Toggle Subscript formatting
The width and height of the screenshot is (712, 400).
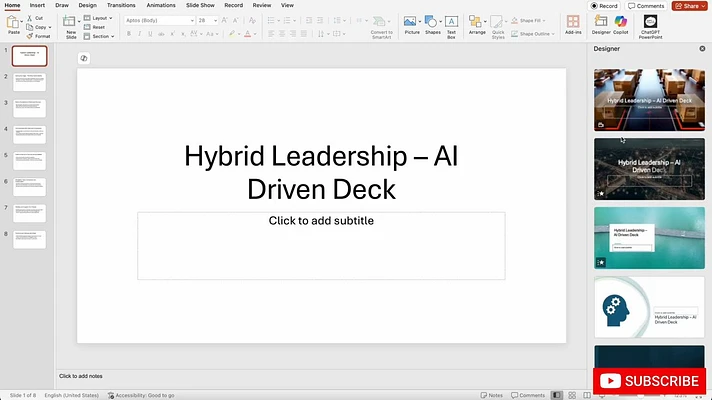183,34
